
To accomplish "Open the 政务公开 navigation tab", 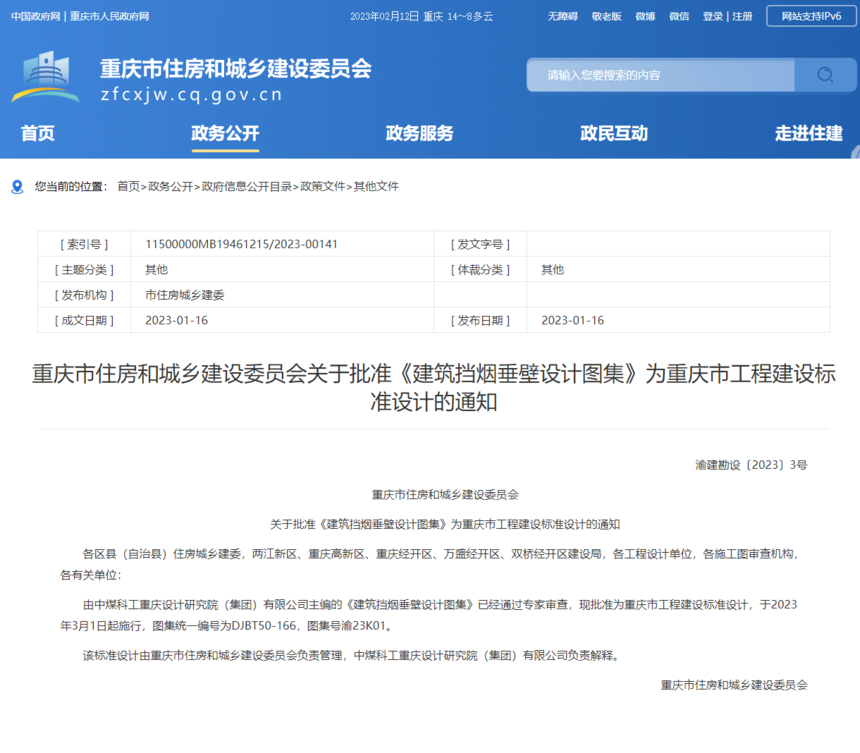I will pyautogui.click(x=225, y=133).
